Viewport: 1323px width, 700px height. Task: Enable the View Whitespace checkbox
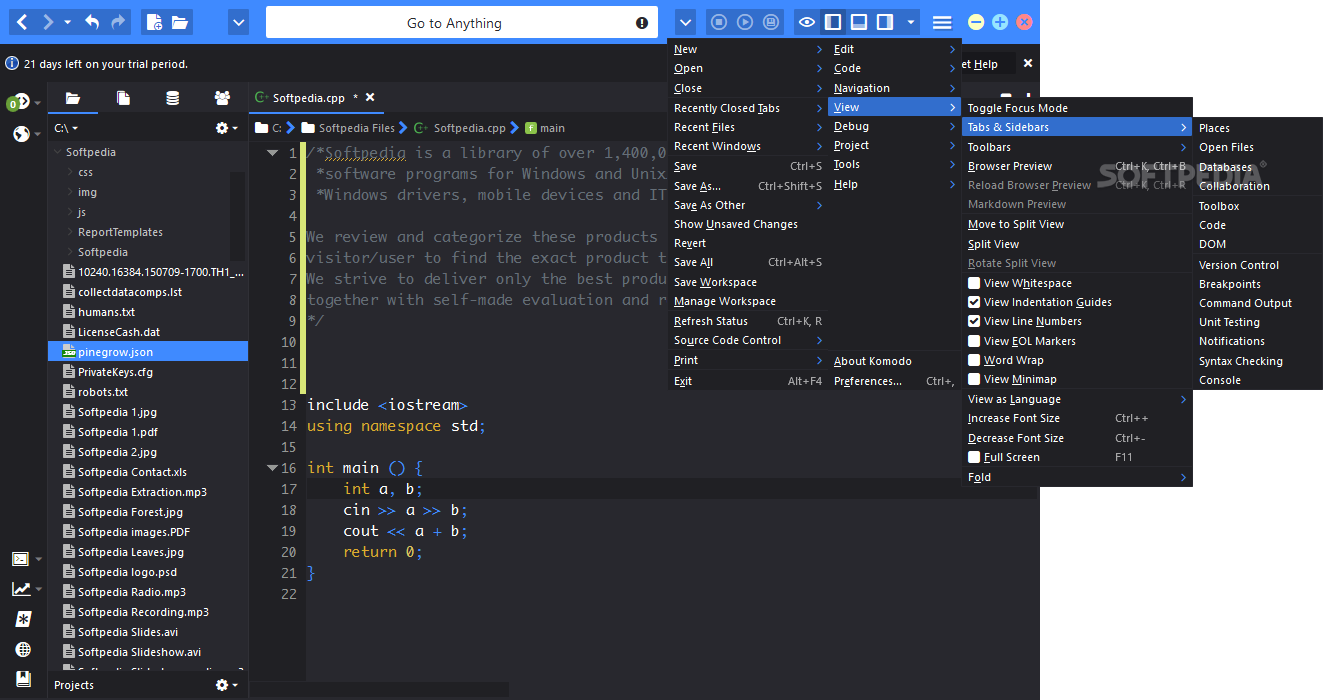pos(974,283)
